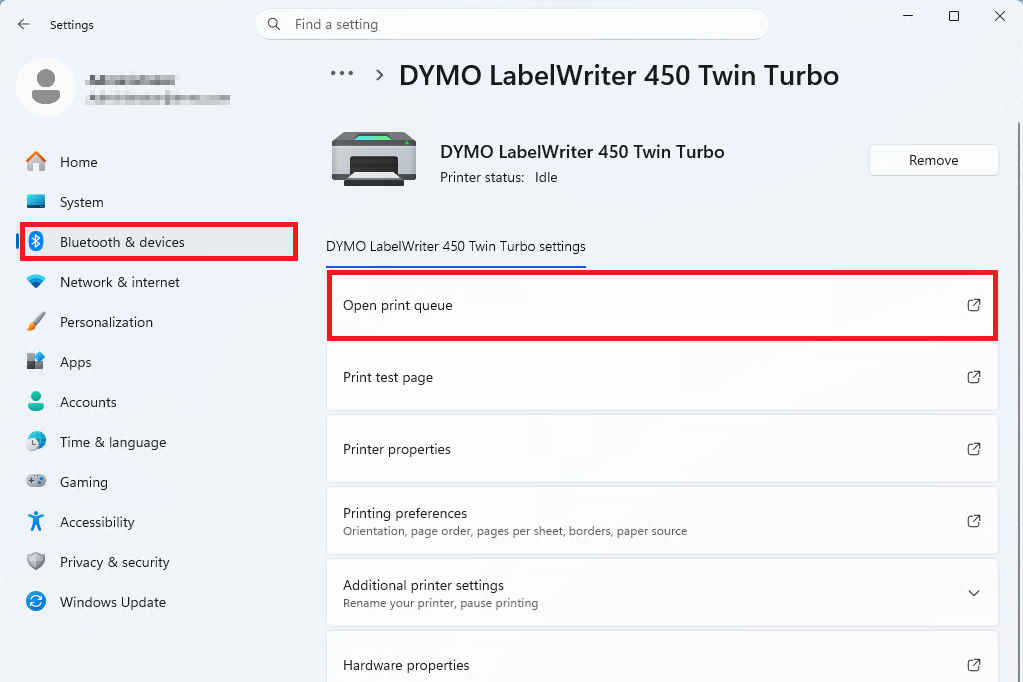Open Apps settings
The image size is (1023, 682).
[158, 362]
